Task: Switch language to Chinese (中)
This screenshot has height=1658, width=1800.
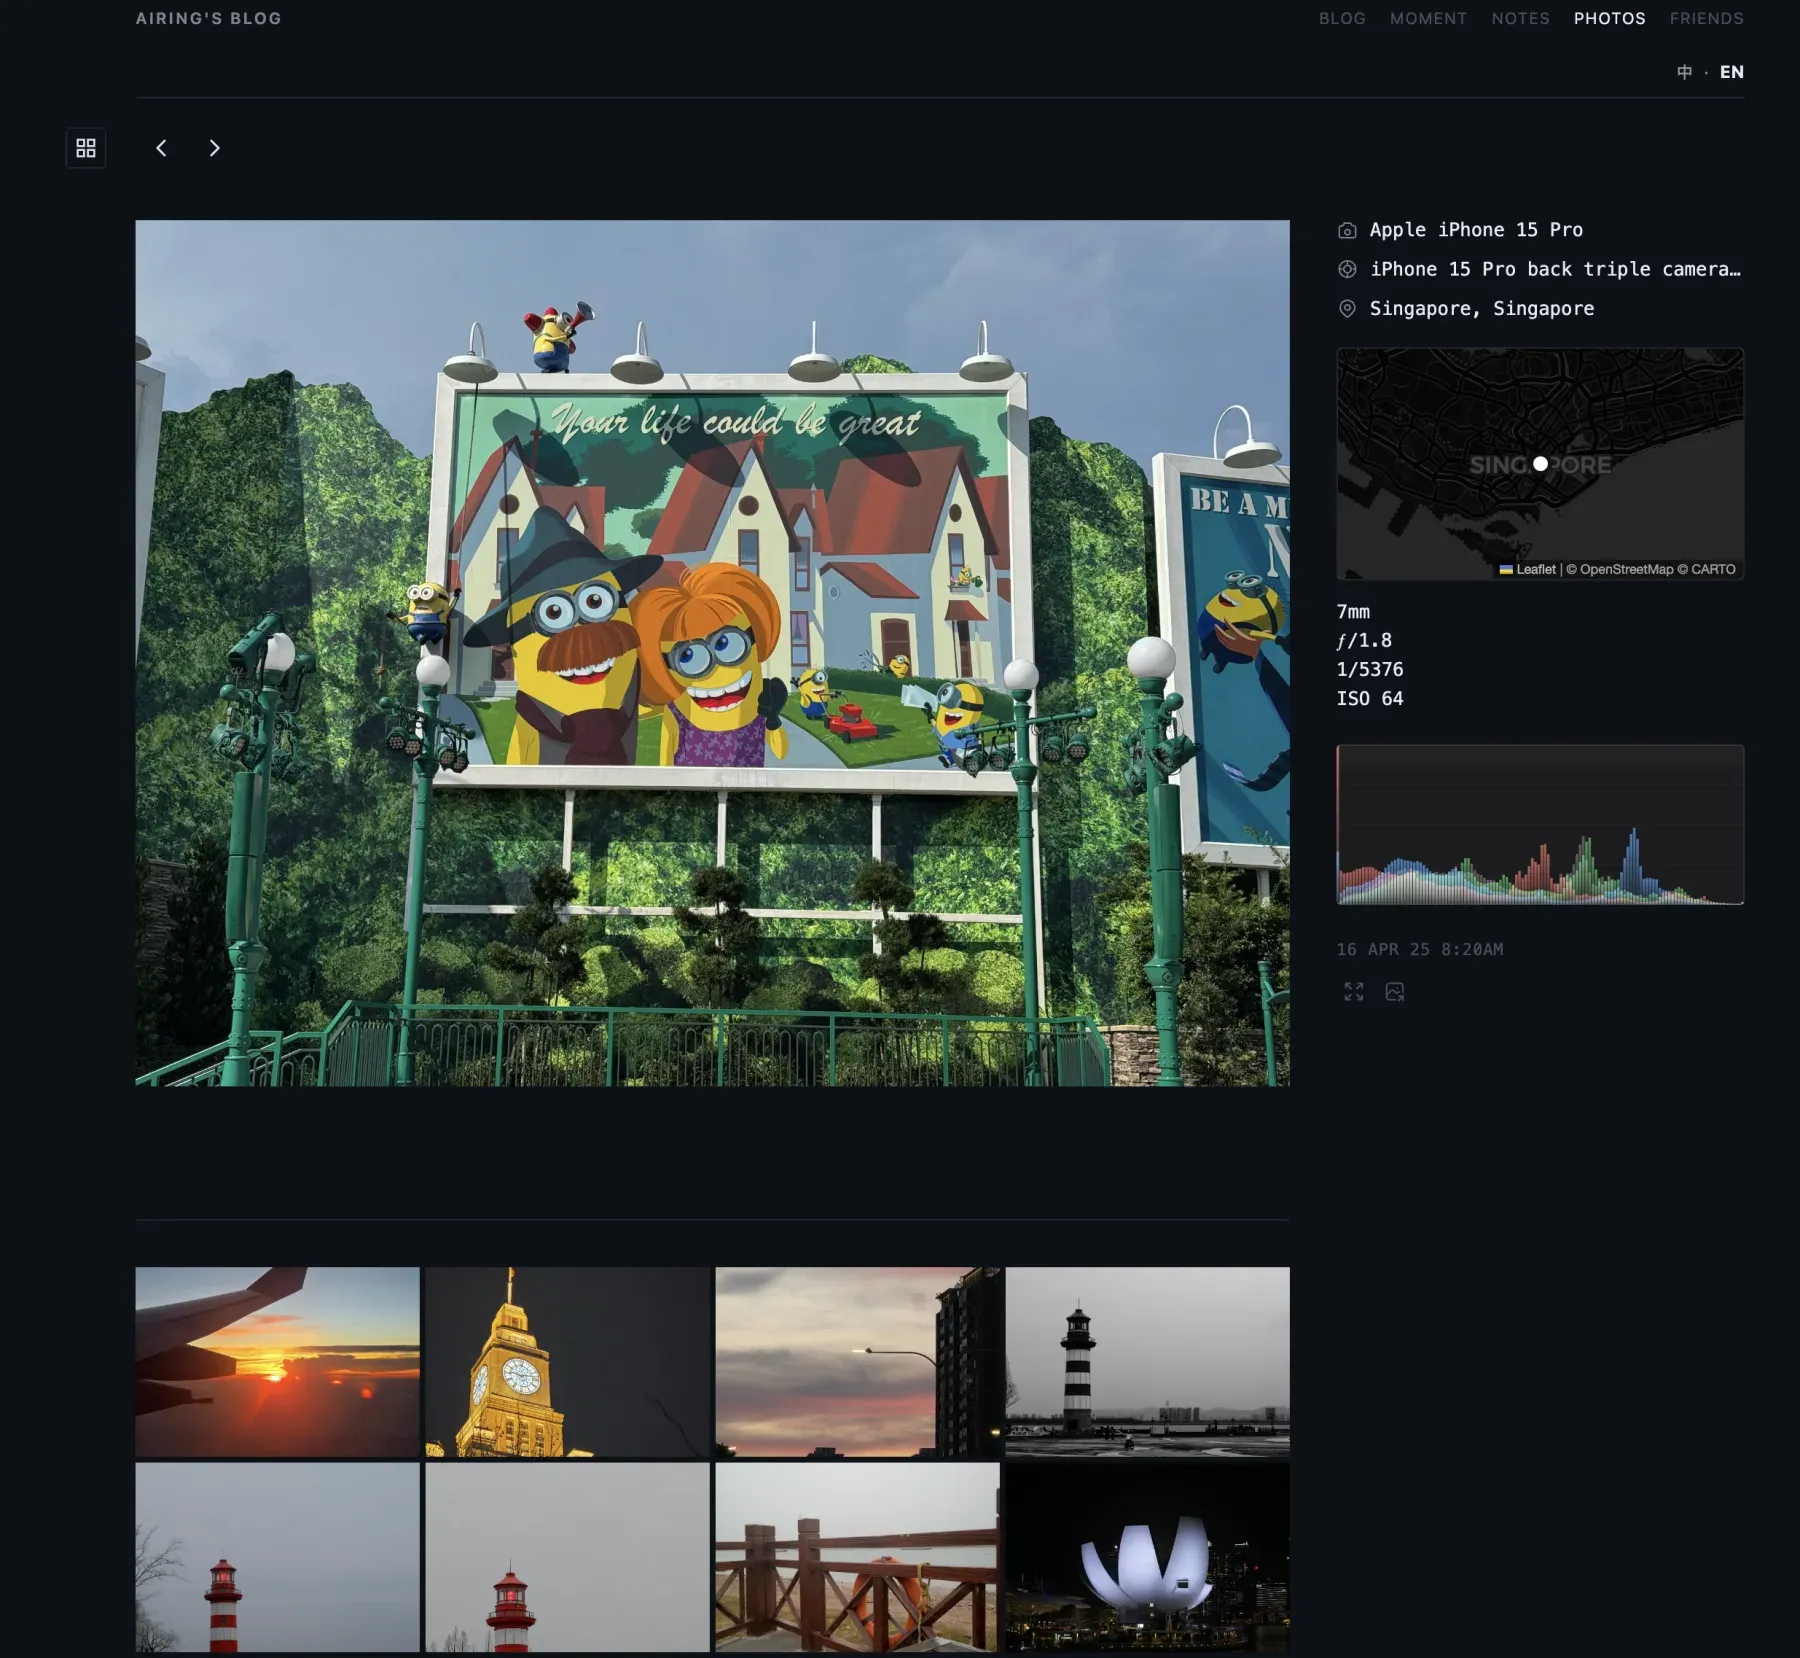Action: (1685, 72)
